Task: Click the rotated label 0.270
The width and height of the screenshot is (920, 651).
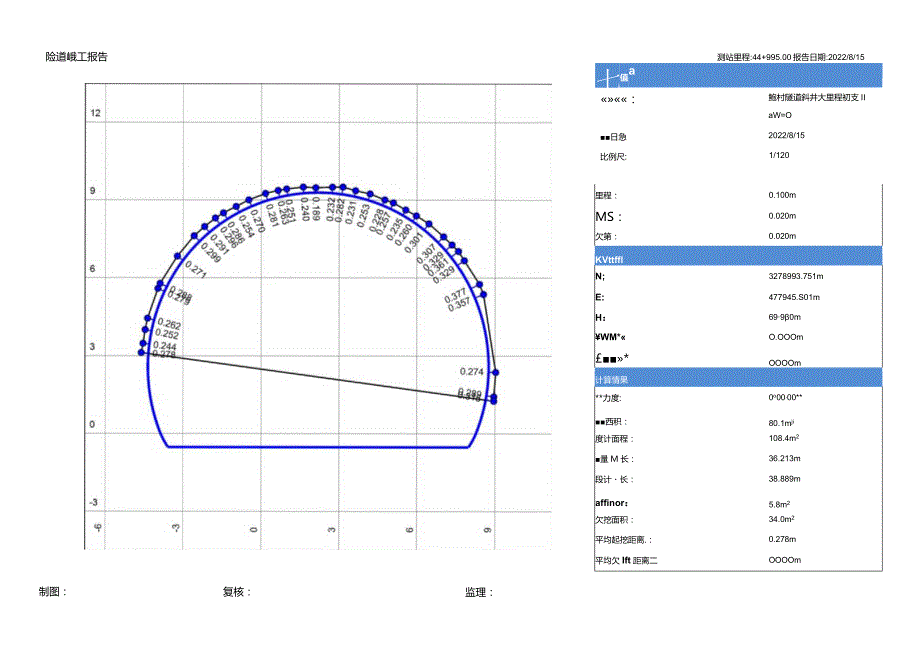Action: tap(258, 221)
